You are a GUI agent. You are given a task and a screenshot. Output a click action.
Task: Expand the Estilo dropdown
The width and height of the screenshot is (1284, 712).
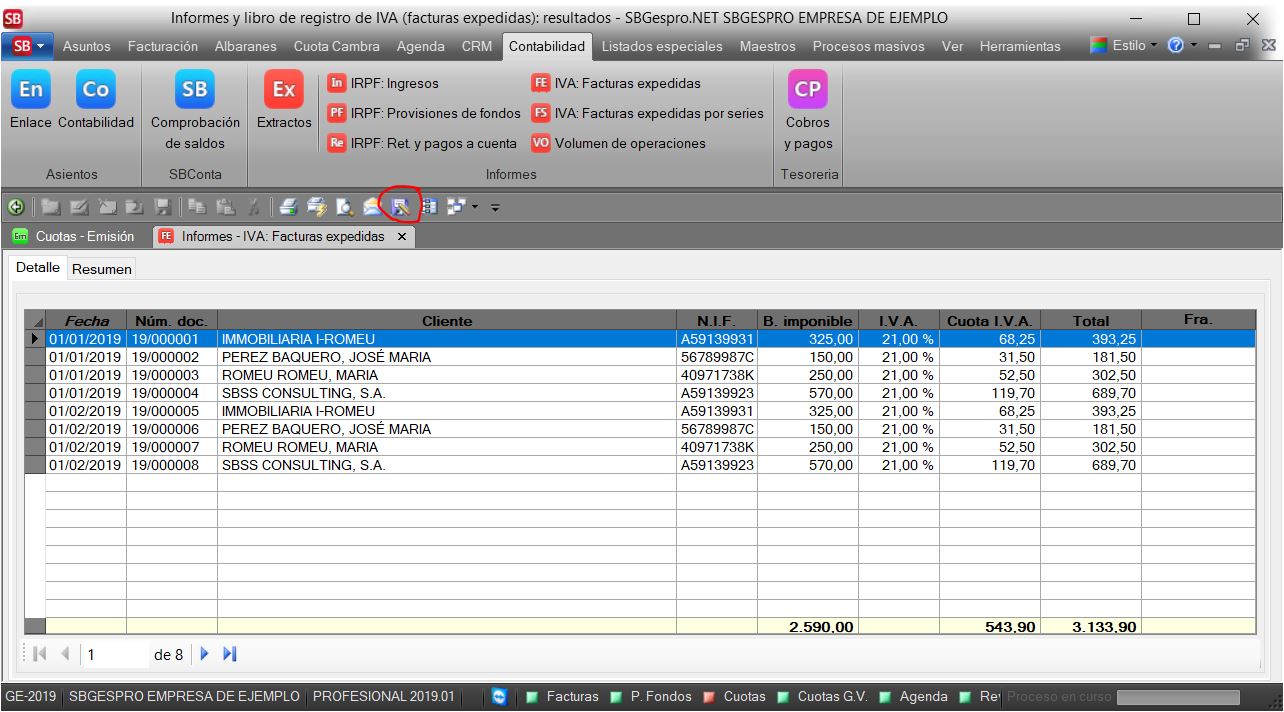coord(1126,47)
